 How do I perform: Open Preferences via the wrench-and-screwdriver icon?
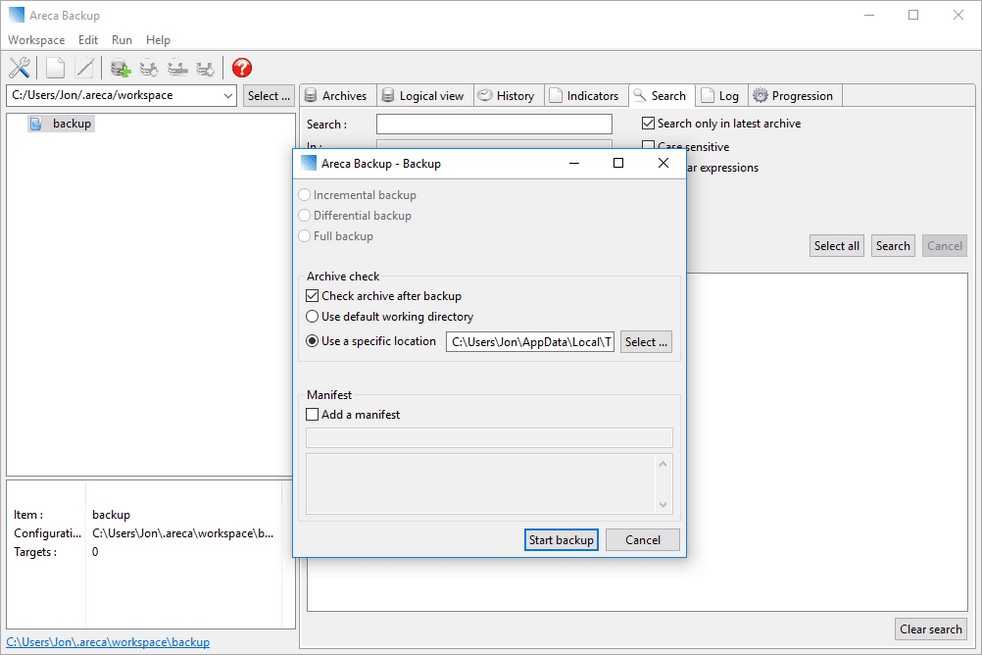point(19,68)
